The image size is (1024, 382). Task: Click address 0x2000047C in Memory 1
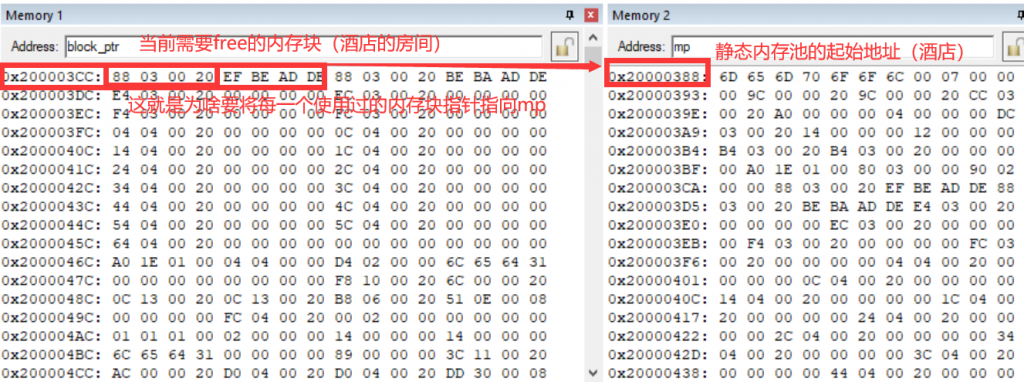point(52,281)
